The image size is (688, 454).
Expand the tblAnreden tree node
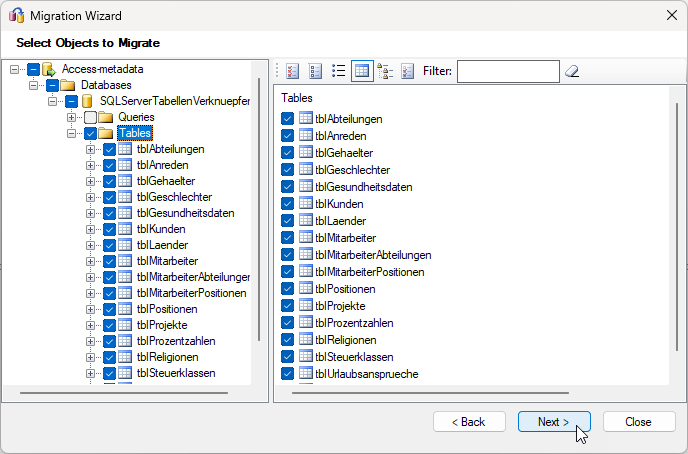(90, 165)
